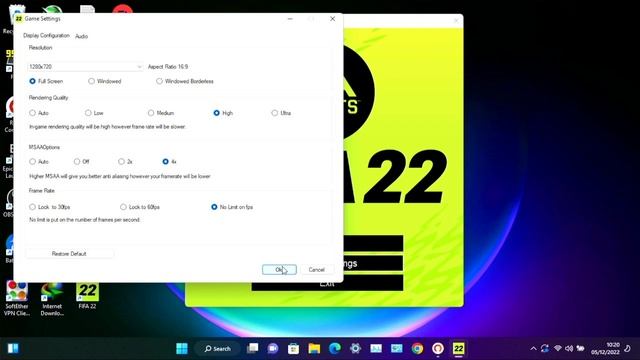Click the Restore Default button
640x360 pixels.
tap(69, 253)
